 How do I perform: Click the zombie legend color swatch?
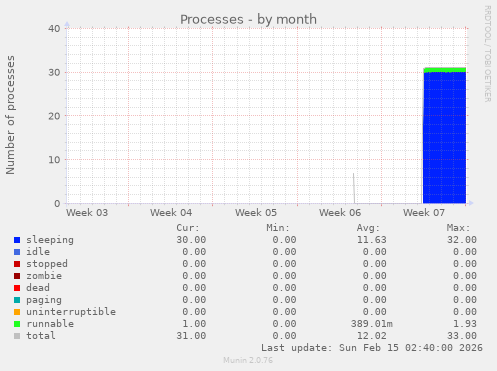pos(17,276)
